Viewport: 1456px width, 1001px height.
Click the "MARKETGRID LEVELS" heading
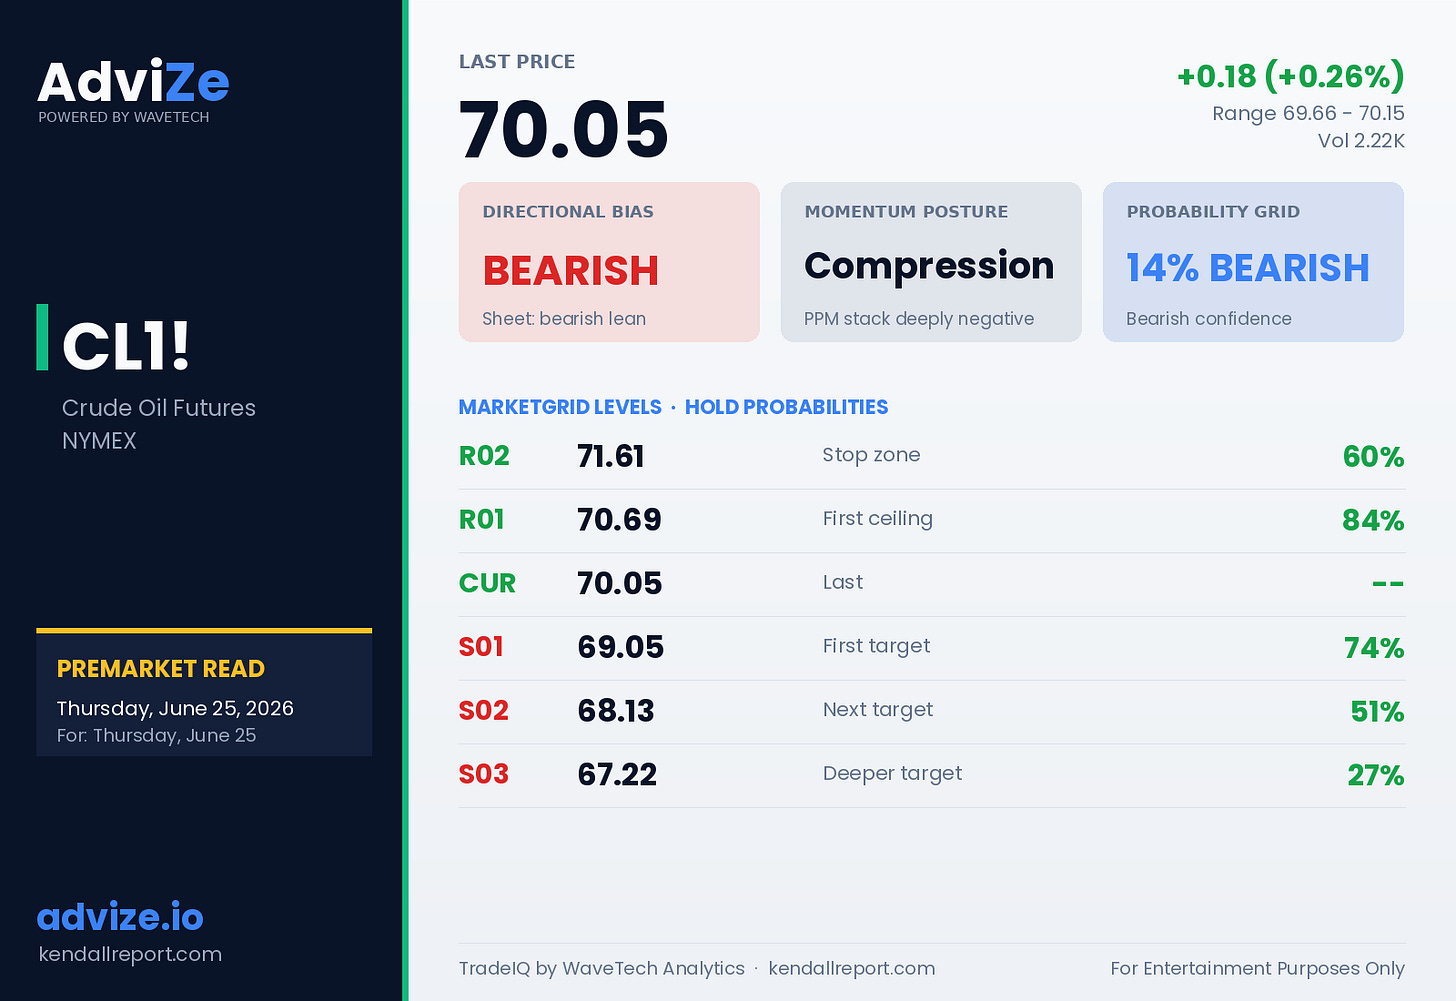560,407
